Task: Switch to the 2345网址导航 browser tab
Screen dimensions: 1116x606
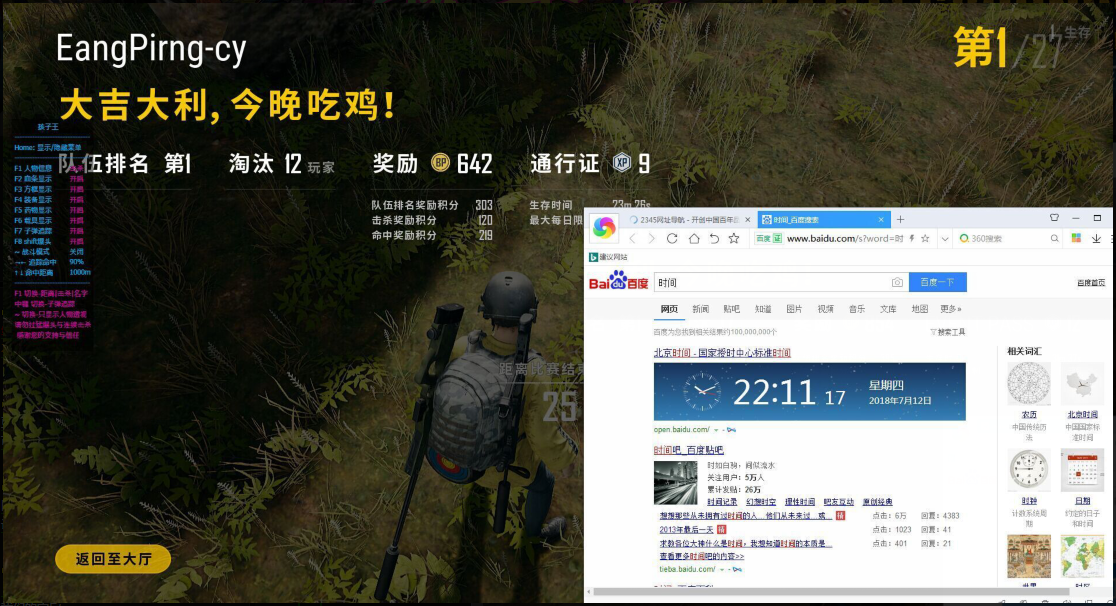Action: [x=688, y=219]
